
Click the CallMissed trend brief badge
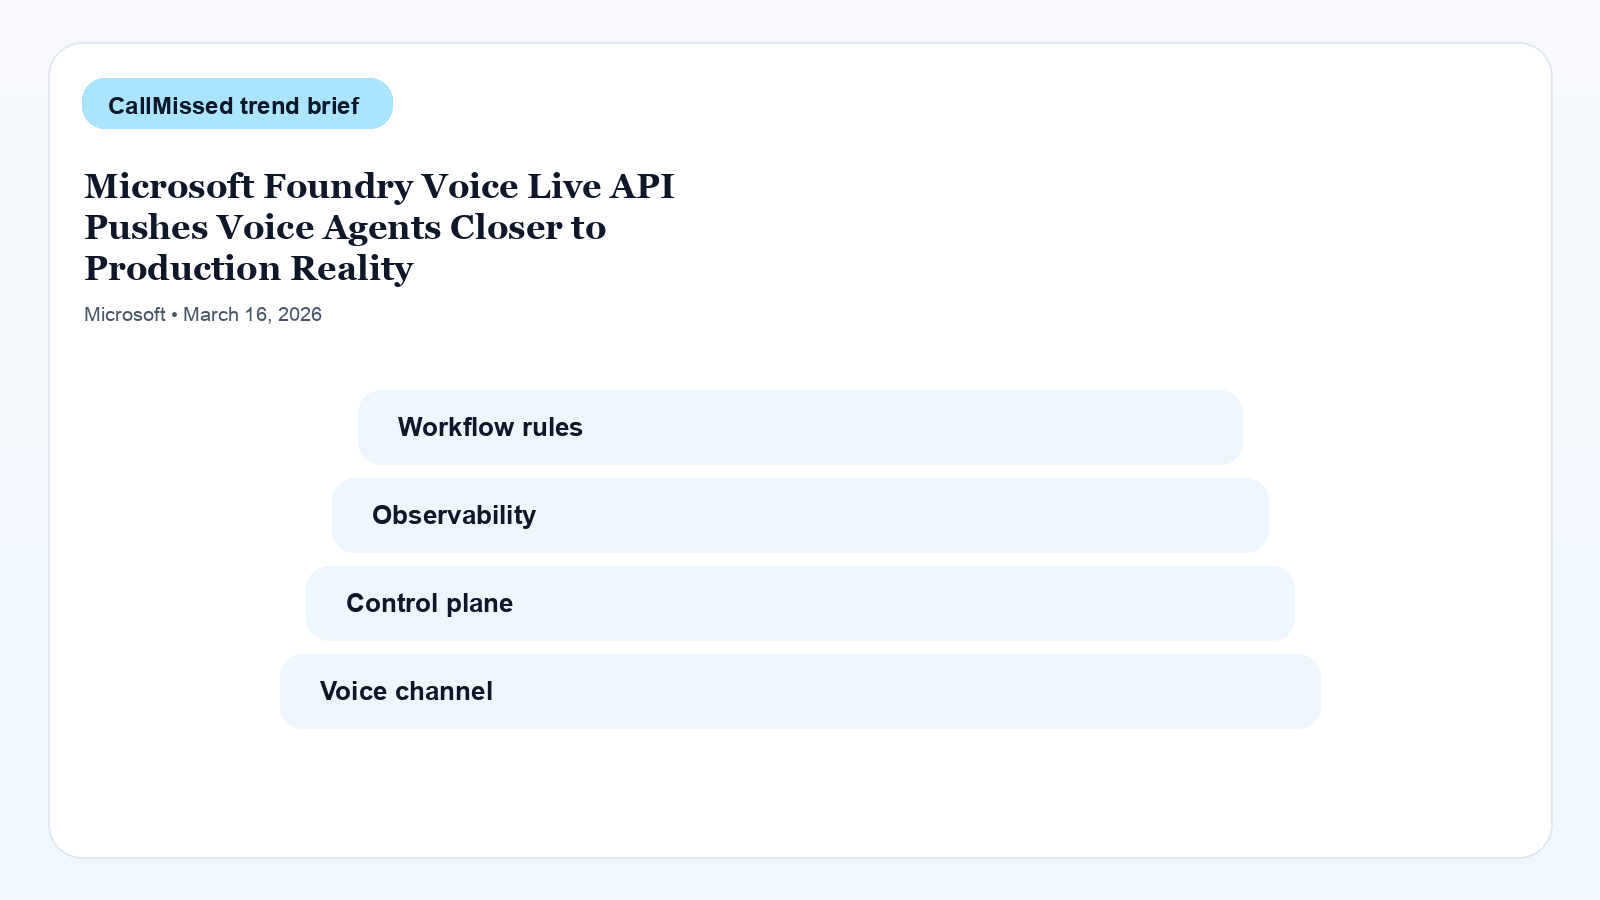coord(237,104)
